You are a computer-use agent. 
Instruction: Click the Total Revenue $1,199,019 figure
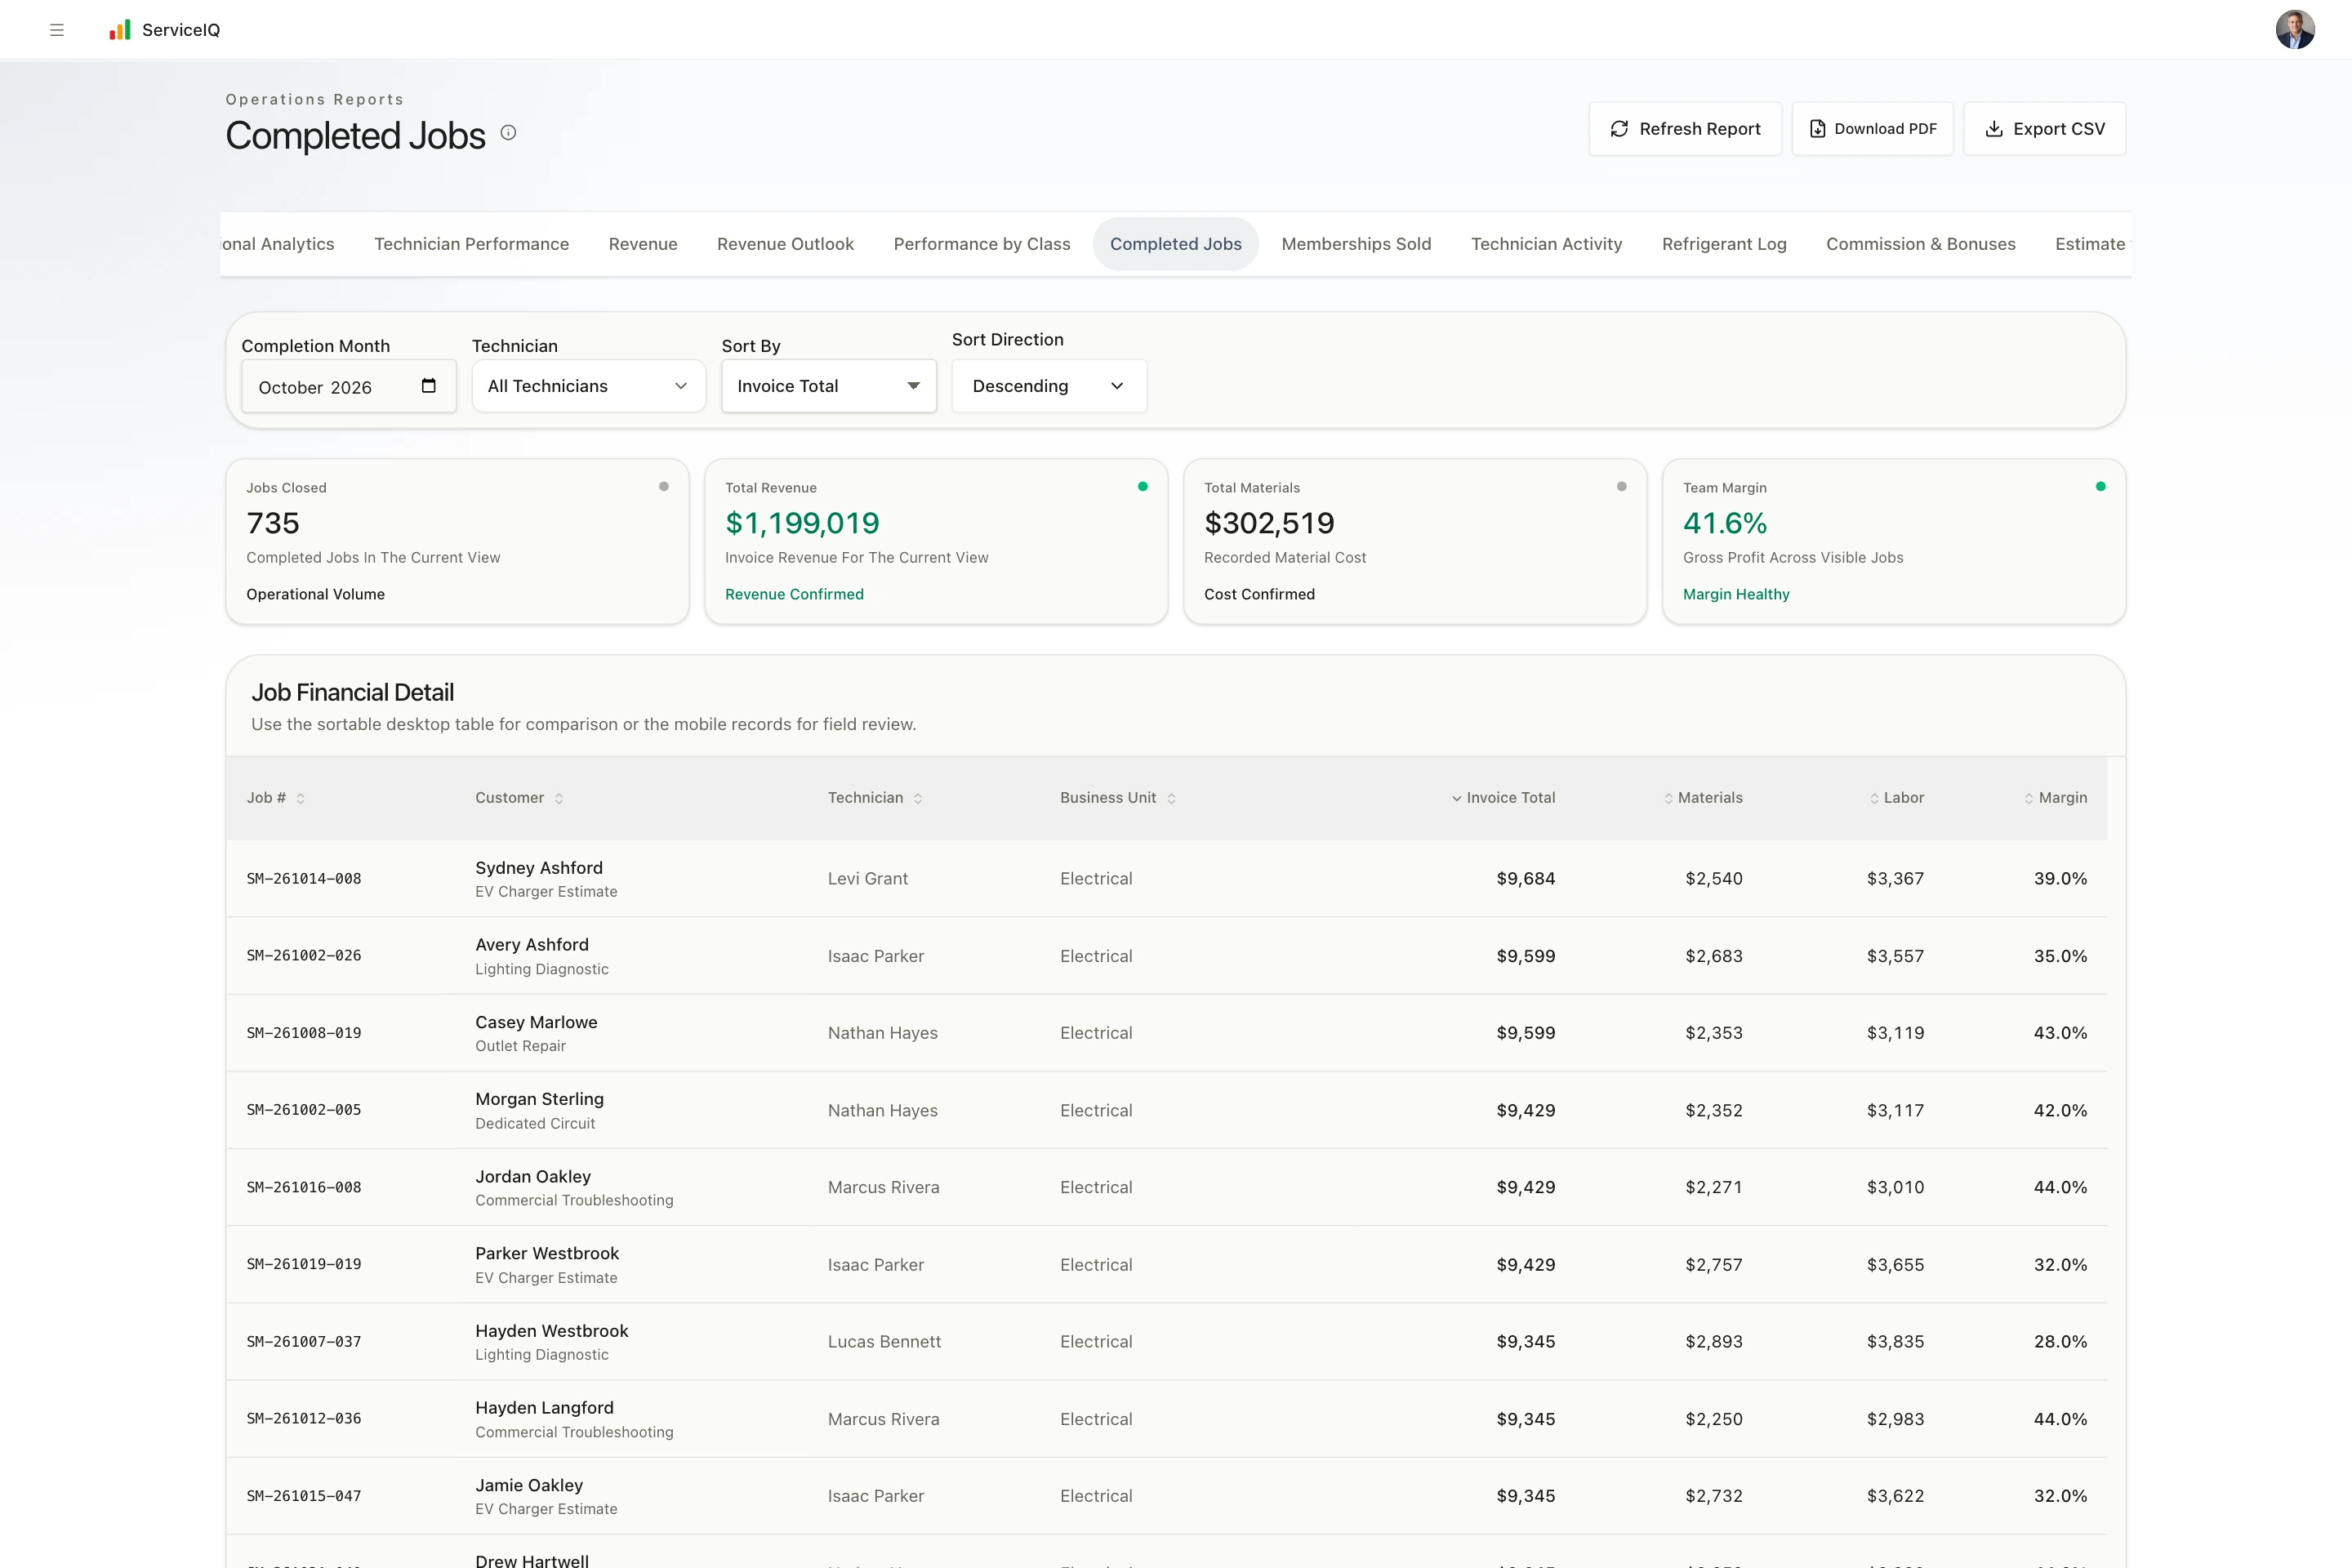click(802, 523)
